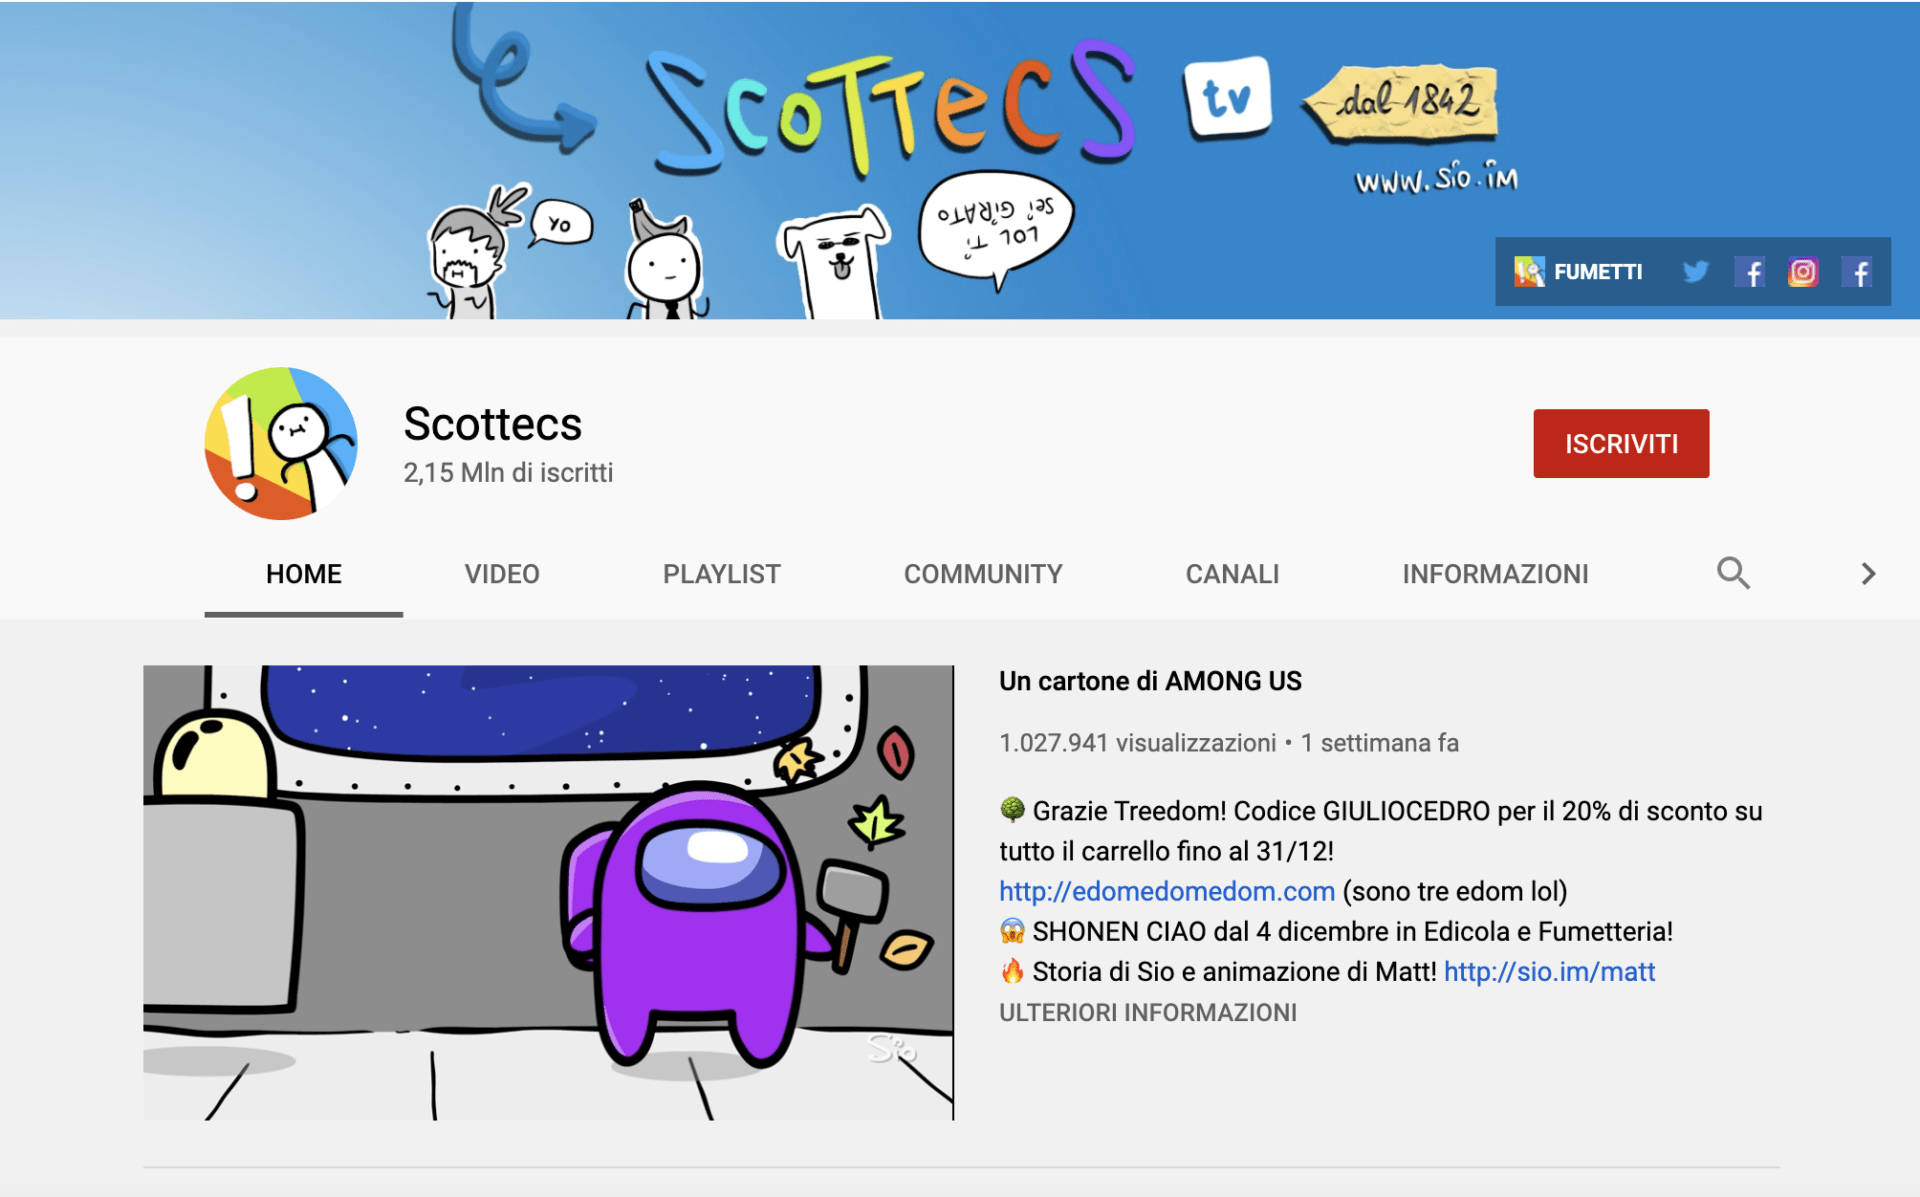Expand more tabs with right chevron
The image size is (1920, 1197).
click(x=1867, y=573)
